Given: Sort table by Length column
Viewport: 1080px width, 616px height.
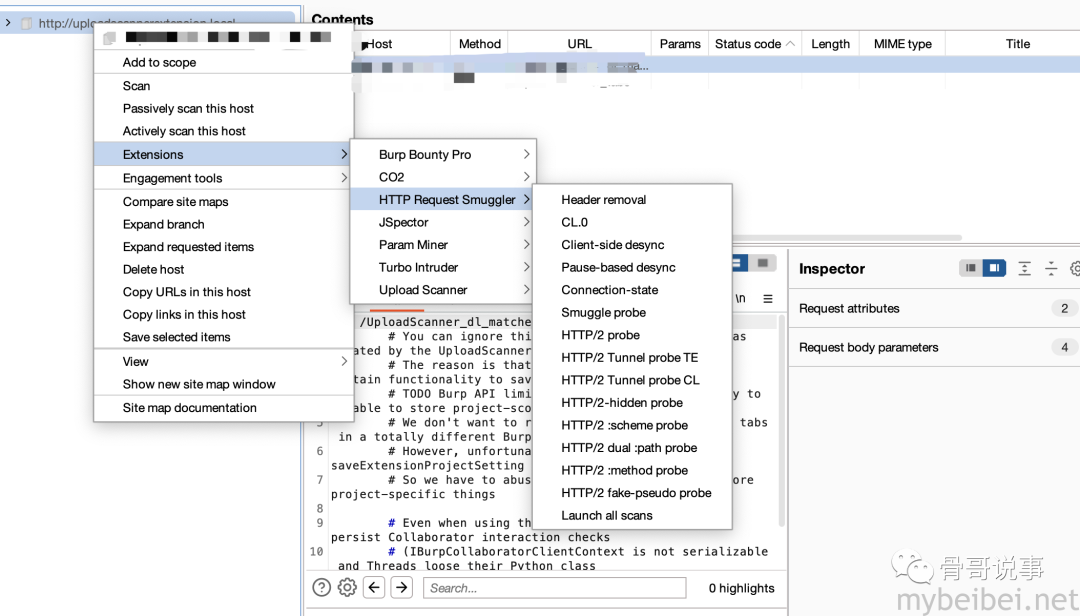Looking at the screenshot, I should pos(830,43).
